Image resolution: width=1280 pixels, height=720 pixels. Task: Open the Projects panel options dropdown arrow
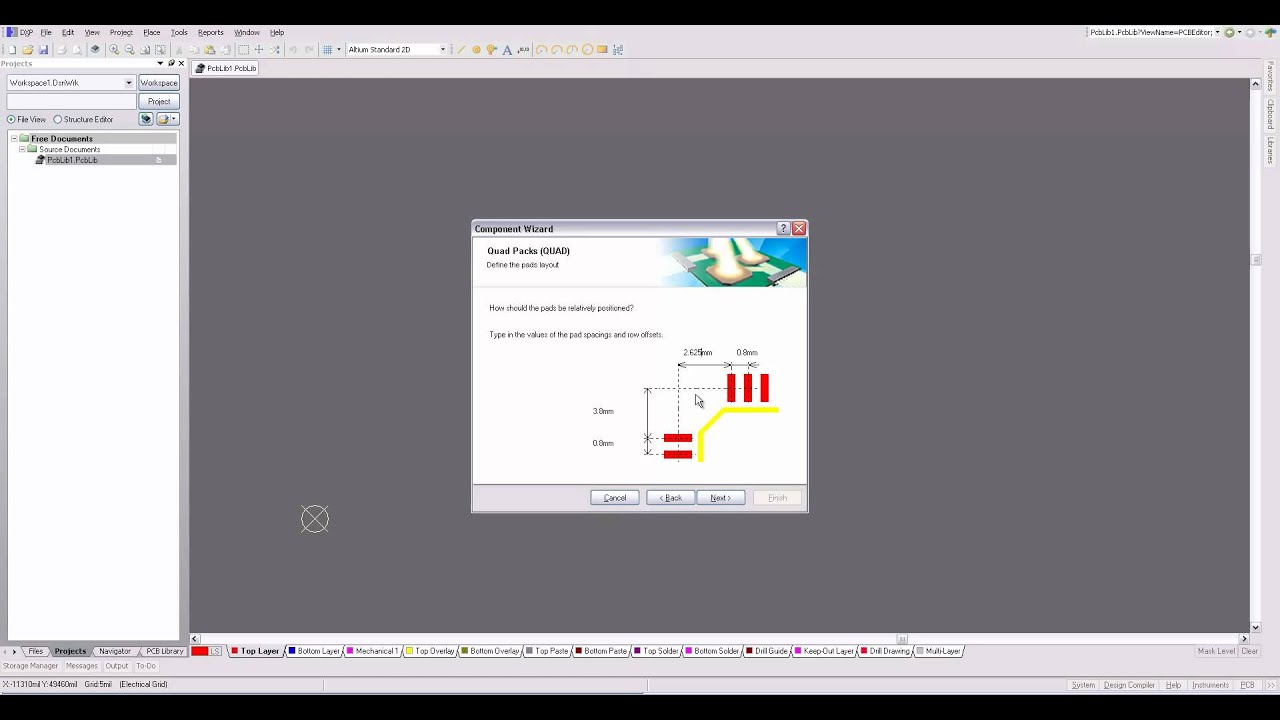coord(160,63)
